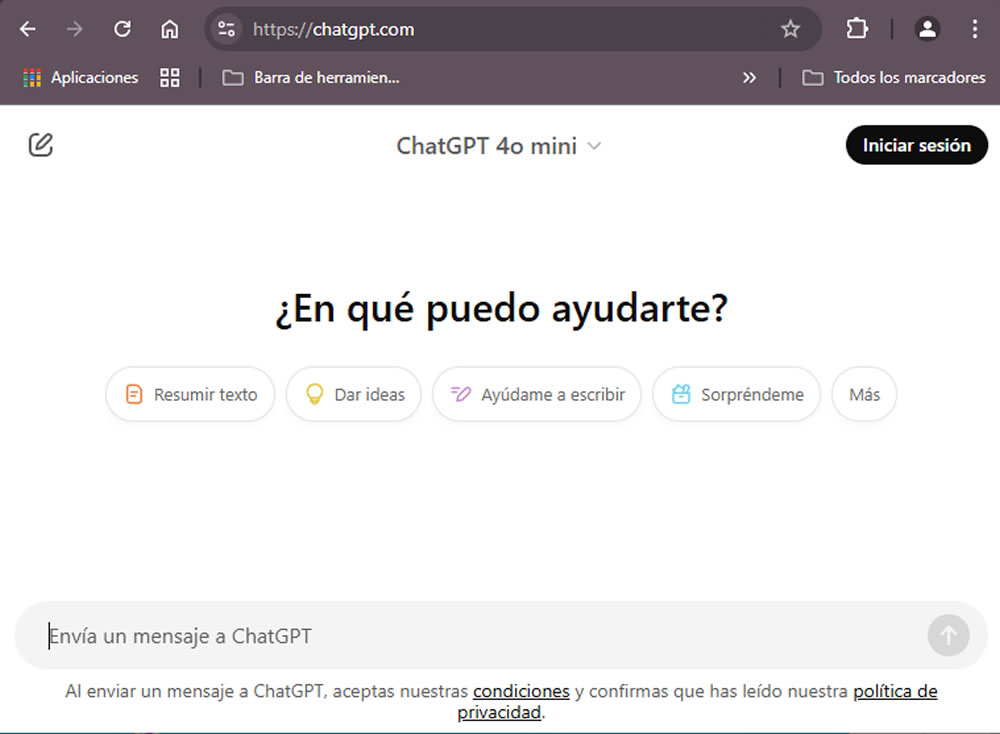Click the chatgpt.com URL in the address bar

tap(334, 29)
